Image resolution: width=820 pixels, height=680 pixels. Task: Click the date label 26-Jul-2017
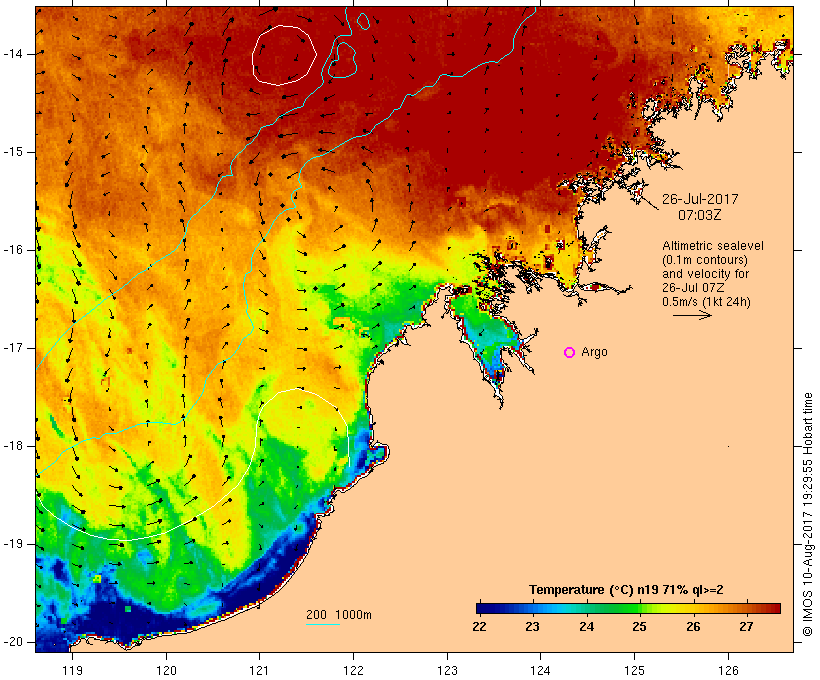700,199
